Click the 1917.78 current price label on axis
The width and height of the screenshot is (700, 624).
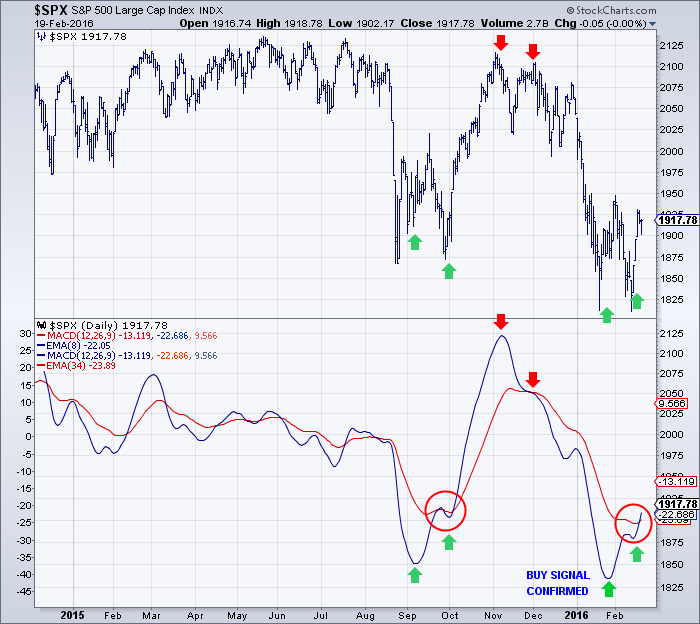[677, 220]
